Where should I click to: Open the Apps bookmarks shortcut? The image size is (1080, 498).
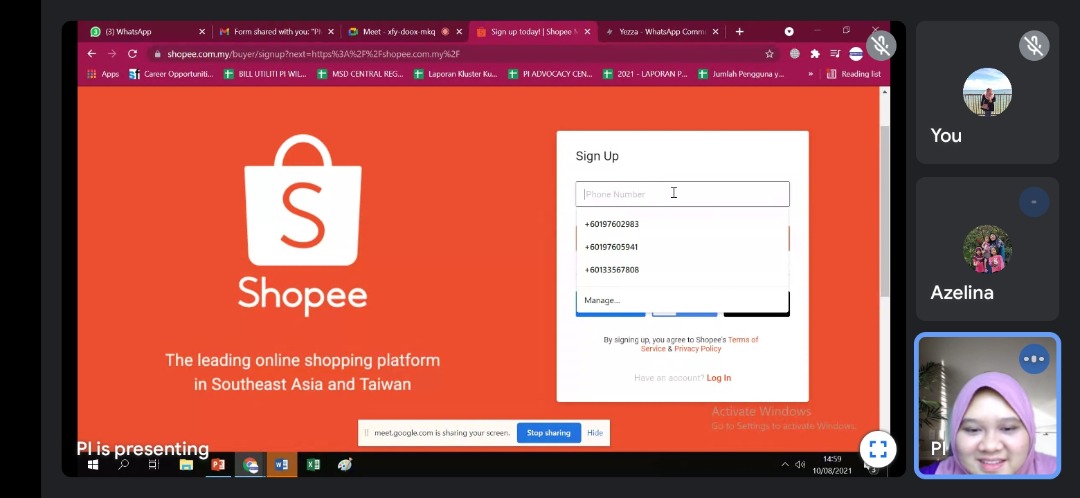(103, 74)
